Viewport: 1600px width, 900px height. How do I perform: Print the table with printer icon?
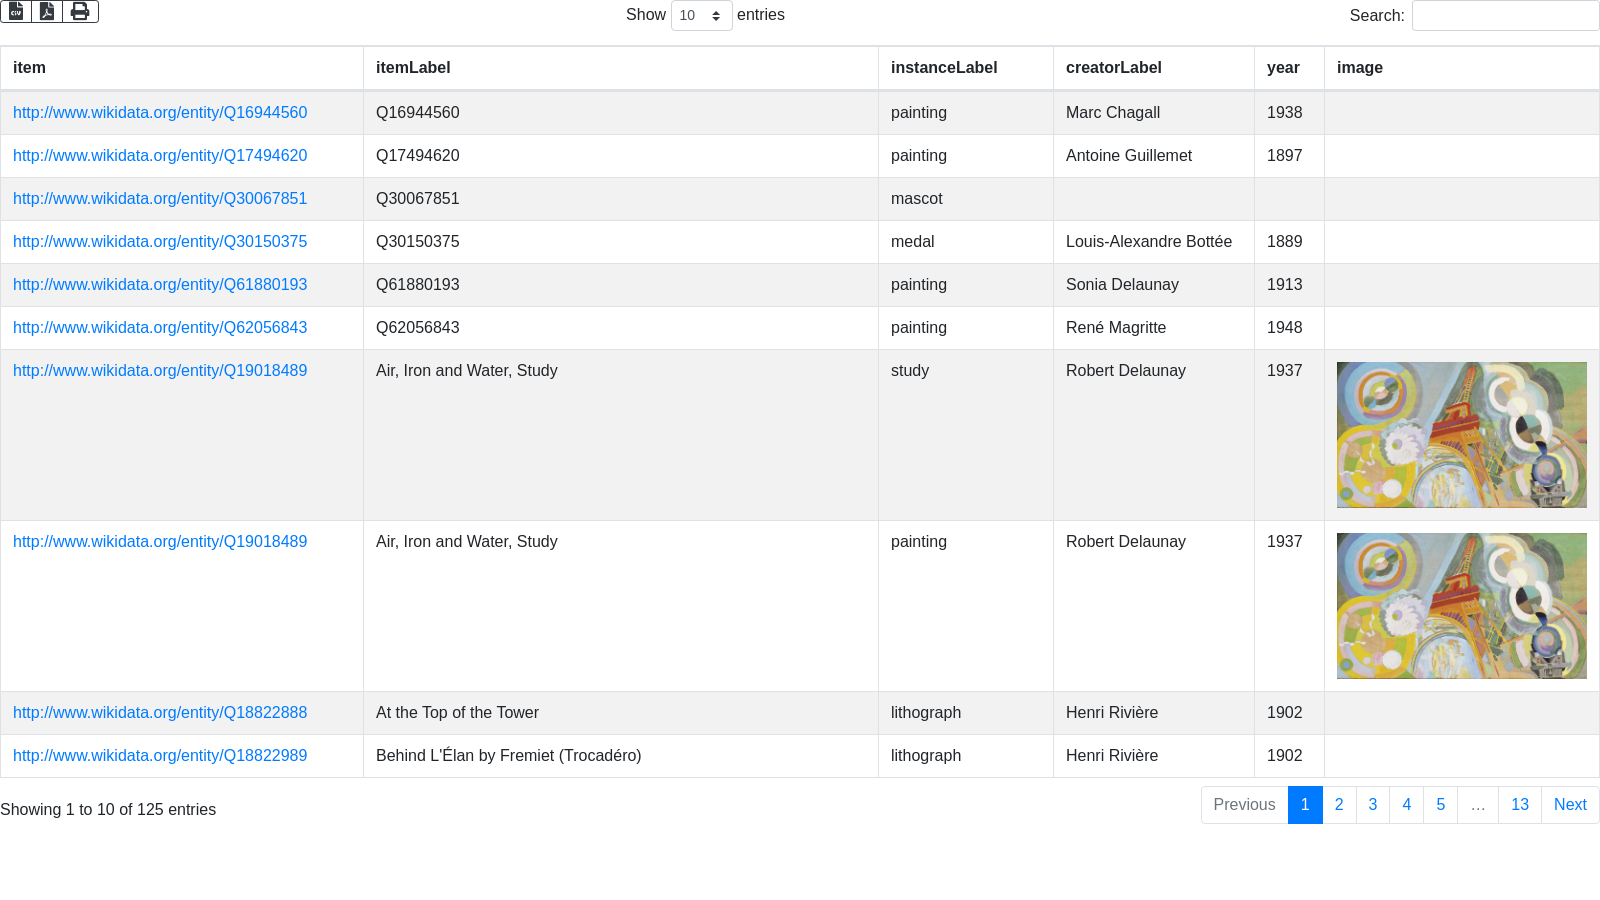tap(80, 12)
